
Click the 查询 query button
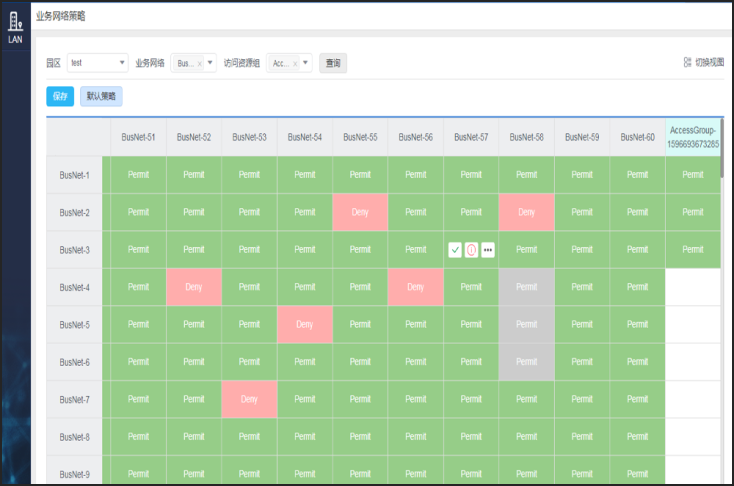tap(333, 63)
